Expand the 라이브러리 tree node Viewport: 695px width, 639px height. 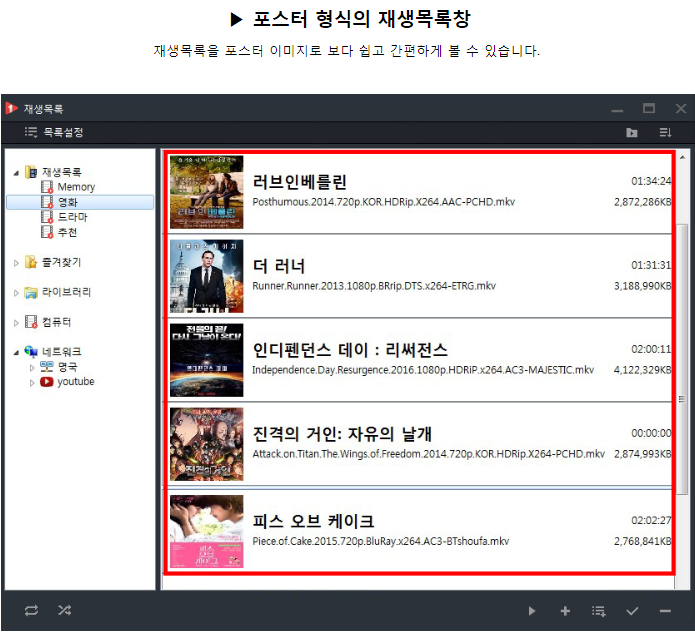click(x=16, y=293)
